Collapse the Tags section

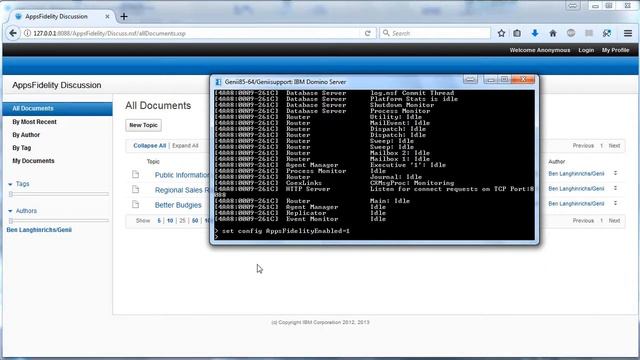(x=10, y=184)
